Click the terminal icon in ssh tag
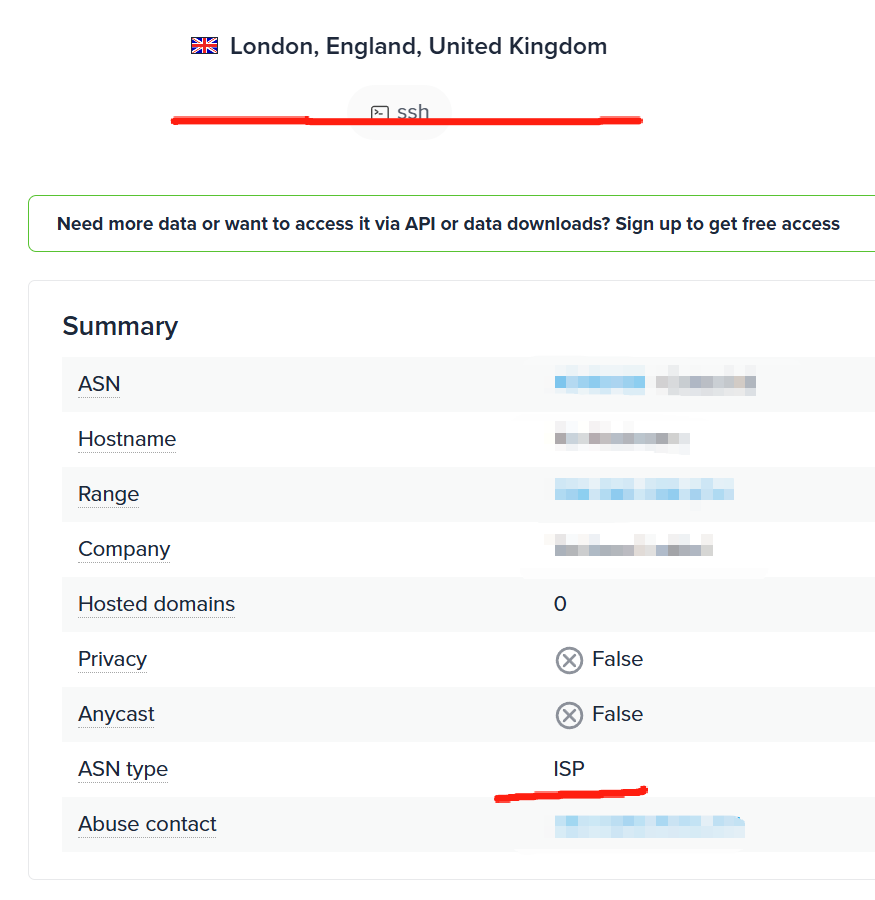This screenshot has width=875, height=900. (x=380, y=112)
